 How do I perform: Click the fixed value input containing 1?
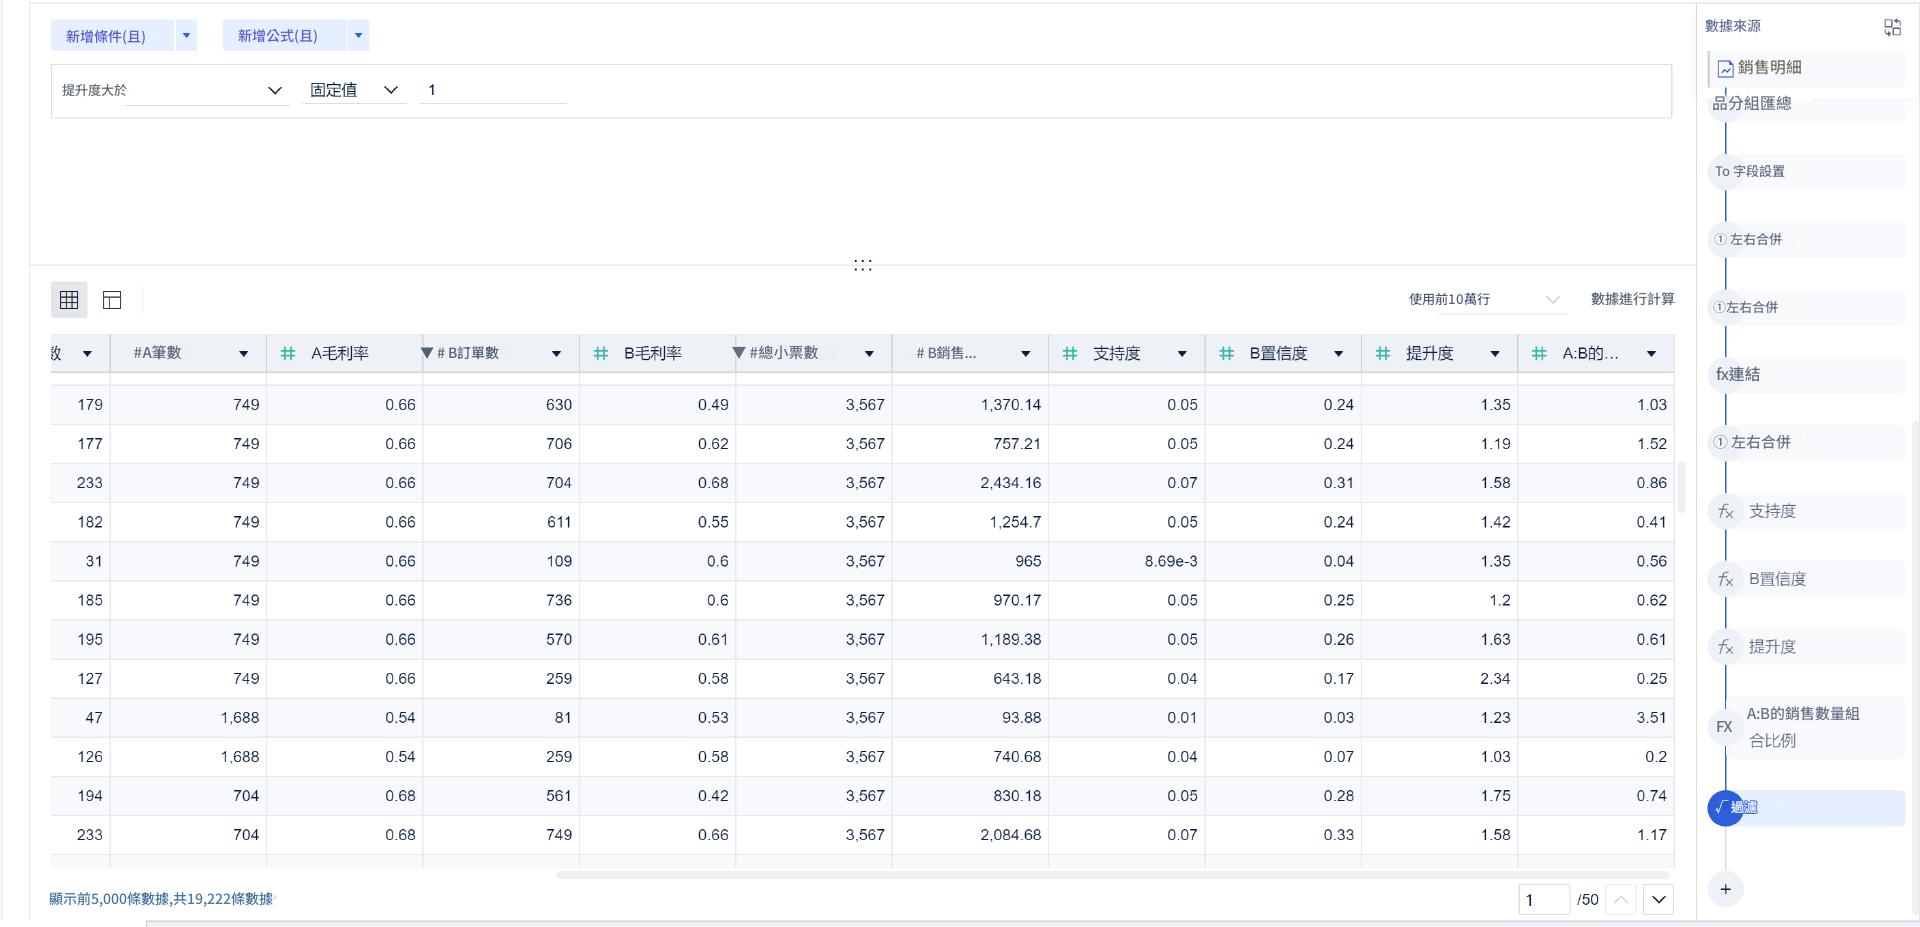493,90
